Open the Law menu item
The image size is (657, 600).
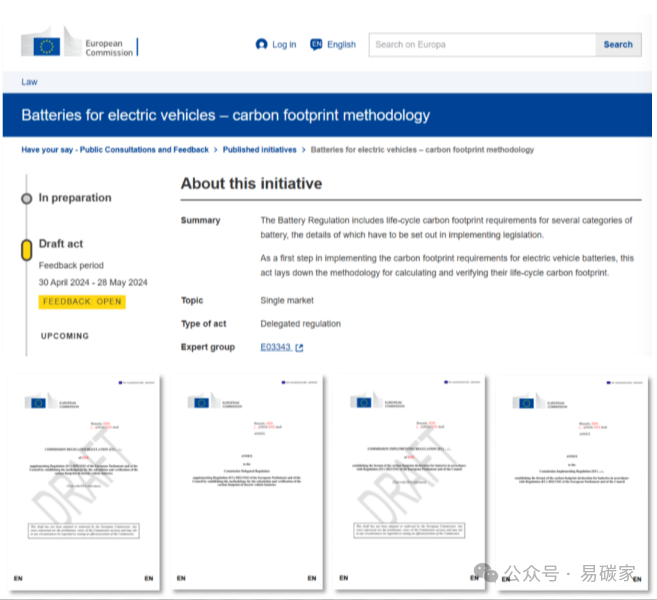[x=29, y=82]
